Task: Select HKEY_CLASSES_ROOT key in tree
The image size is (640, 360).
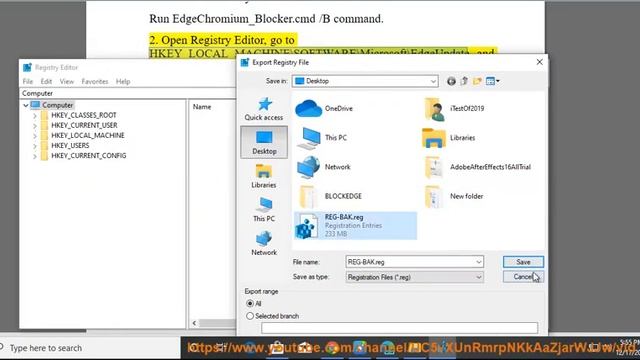Action: [84, 116]
